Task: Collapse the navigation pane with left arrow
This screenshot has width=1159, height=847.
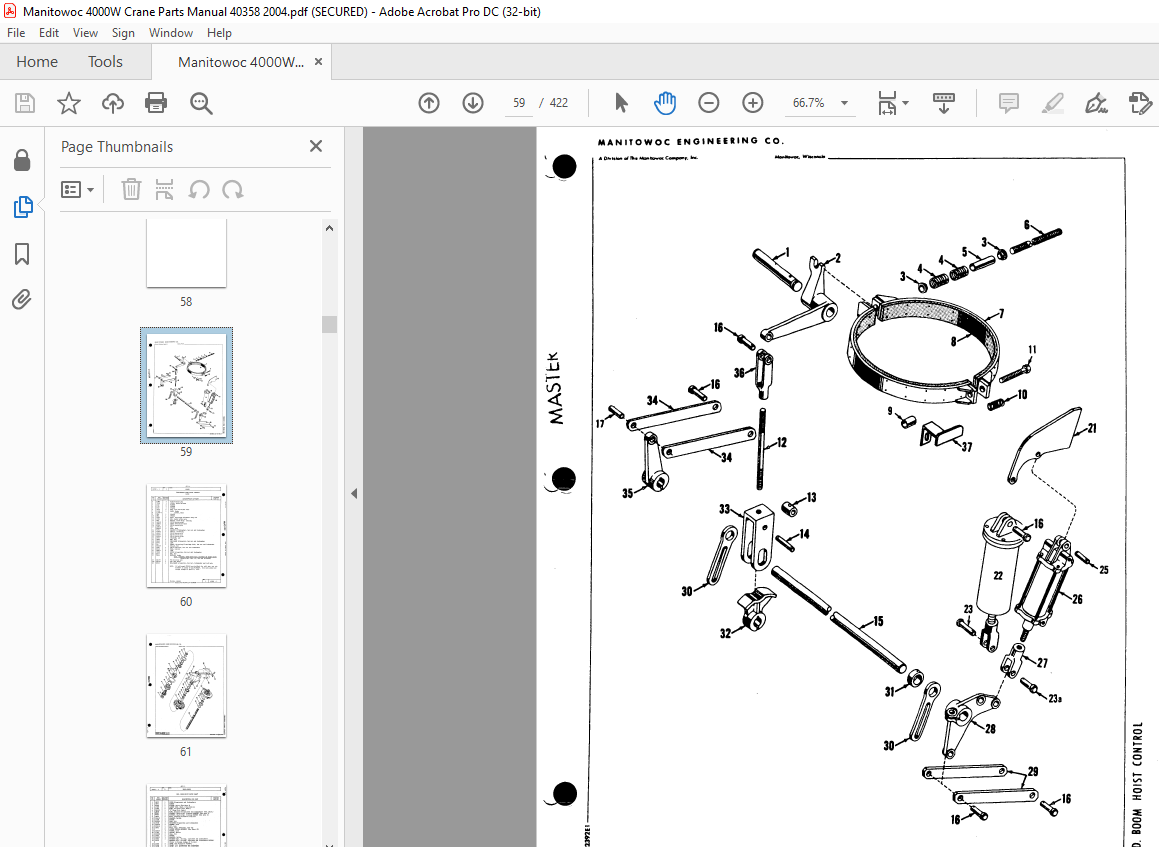Action: click(x=354, y=493)
